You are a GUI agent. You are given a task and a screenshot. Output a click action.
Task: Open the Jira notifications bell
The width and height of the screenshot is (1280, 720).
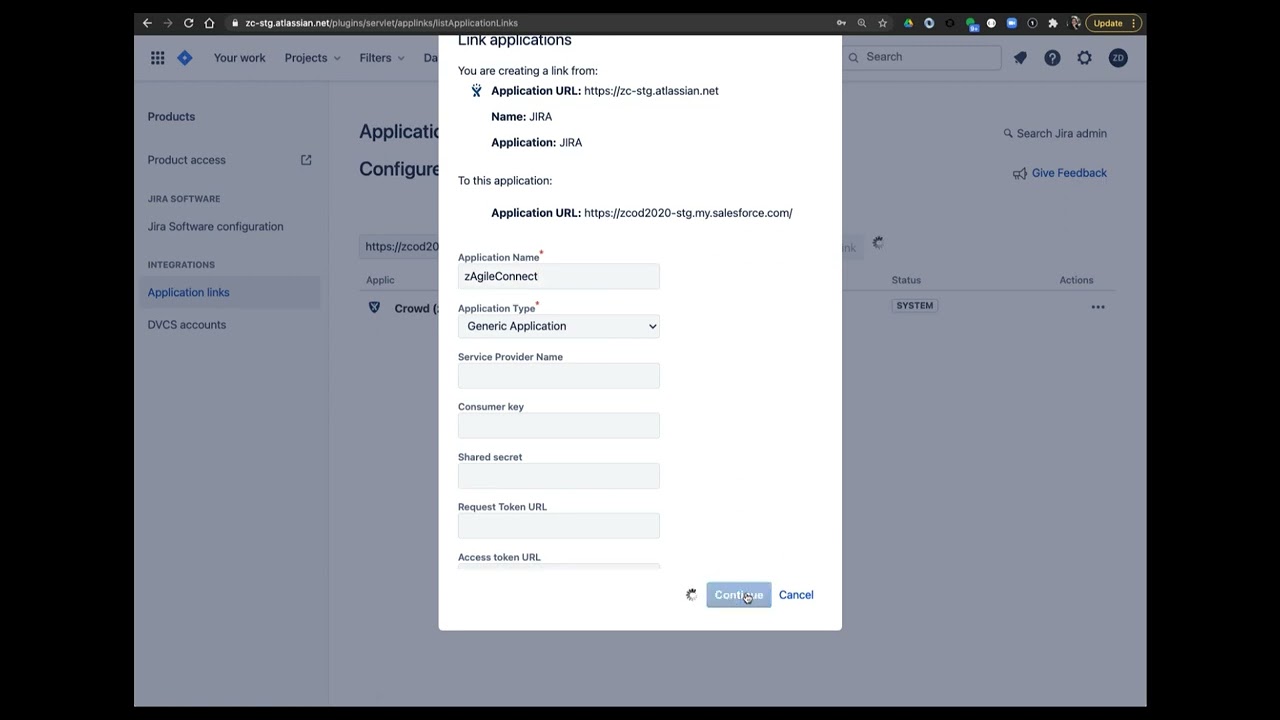1020,58
